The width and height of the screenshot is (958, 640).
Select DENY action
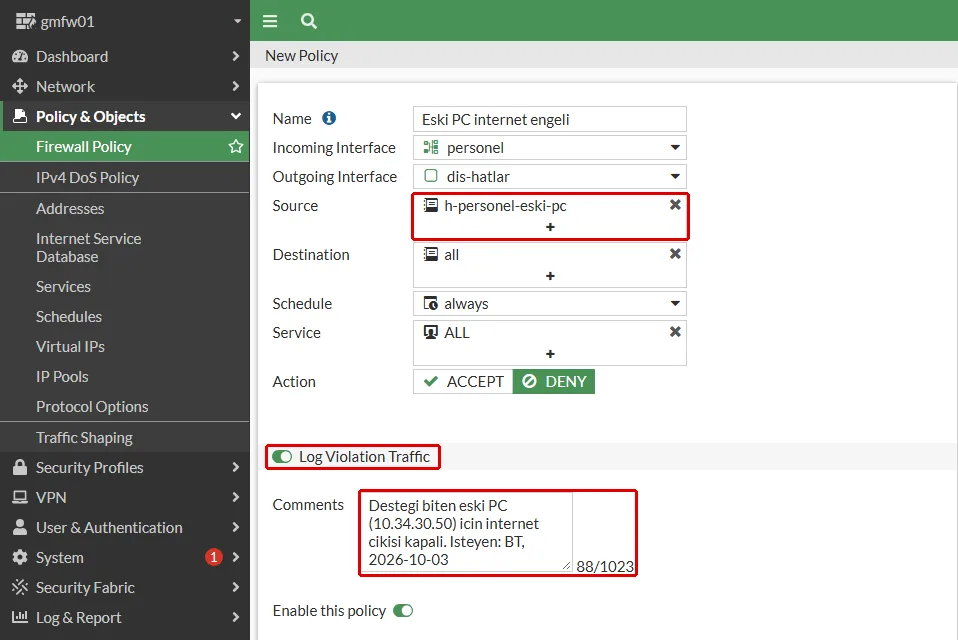pyautogui.click(x=554, y=382)
